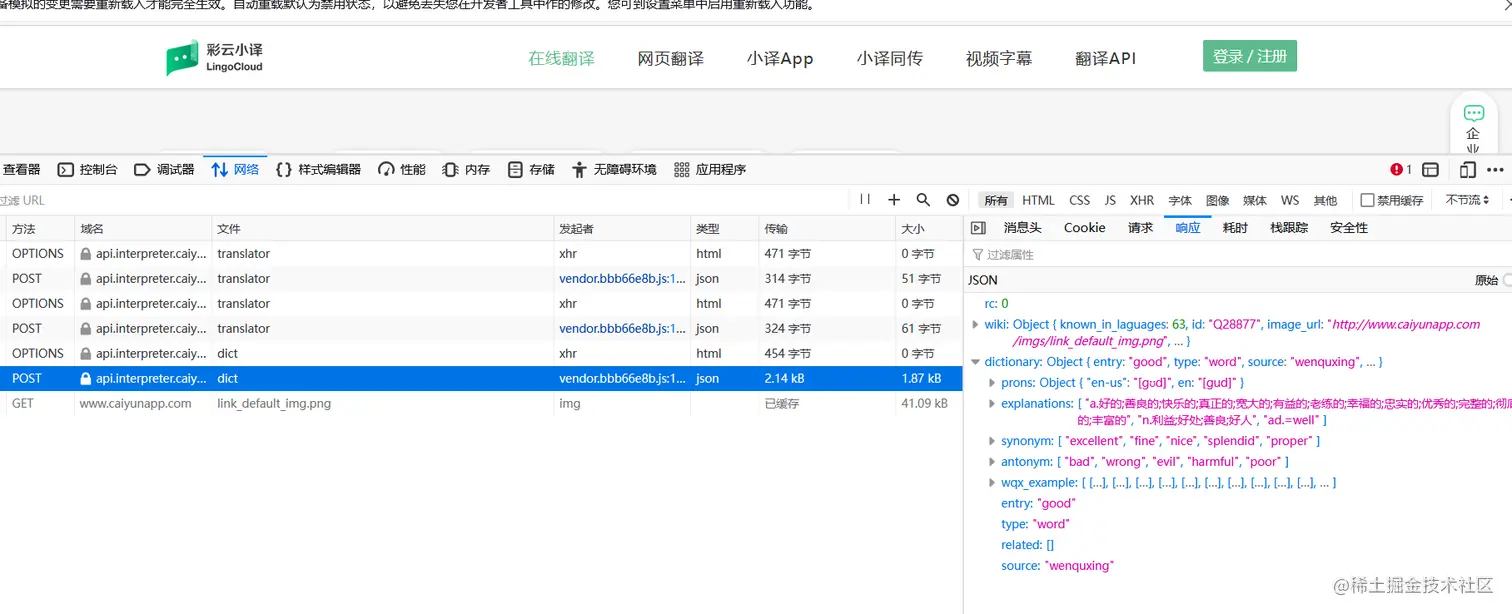Expand the synonym array node
The height and width of the screenshot is (614, 1512).
tap(992, 441)
